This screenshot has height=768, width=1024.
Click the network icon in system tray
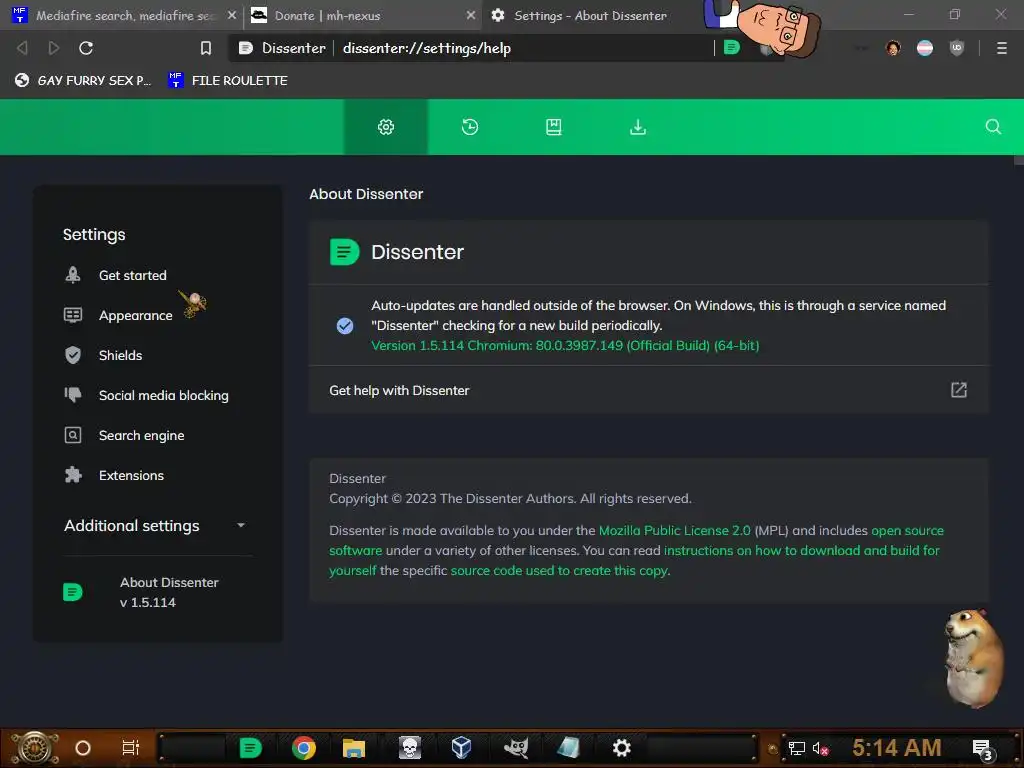click(x=796, y=748)
